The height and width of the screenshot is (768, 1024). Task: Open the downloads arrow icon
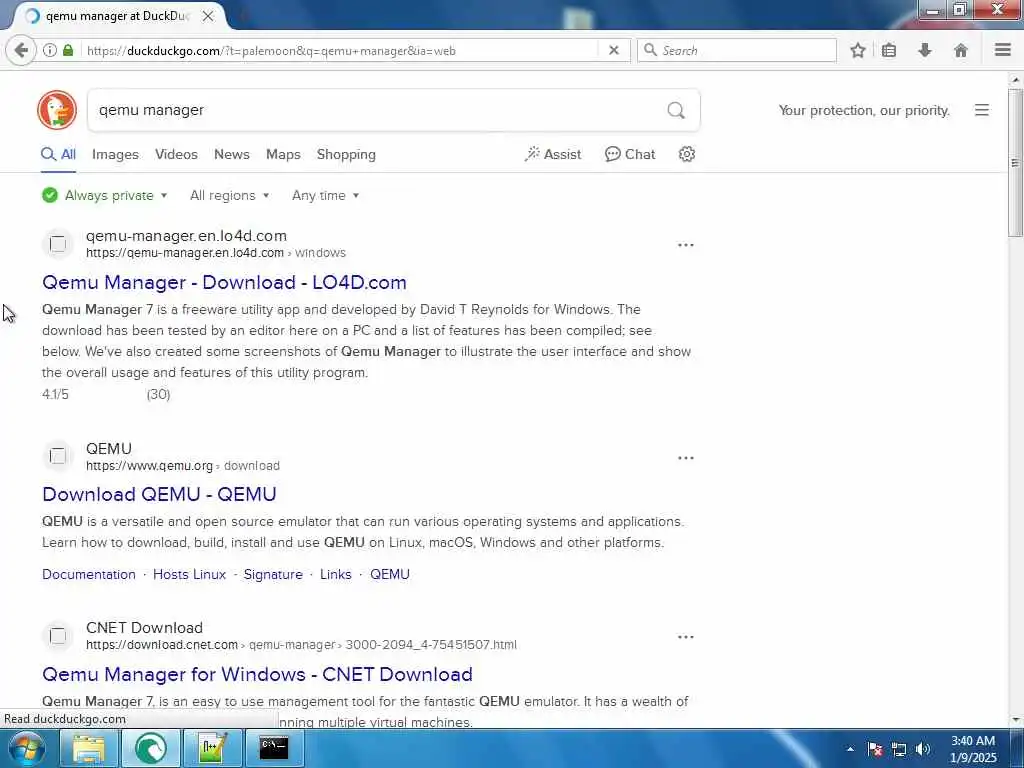(x=925, y=50)
